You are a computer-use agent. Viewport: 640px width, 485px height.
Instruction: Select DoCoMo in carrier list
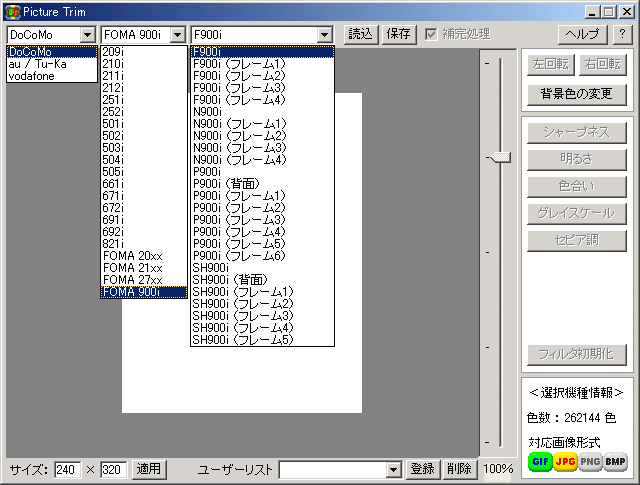pos(52,52)
